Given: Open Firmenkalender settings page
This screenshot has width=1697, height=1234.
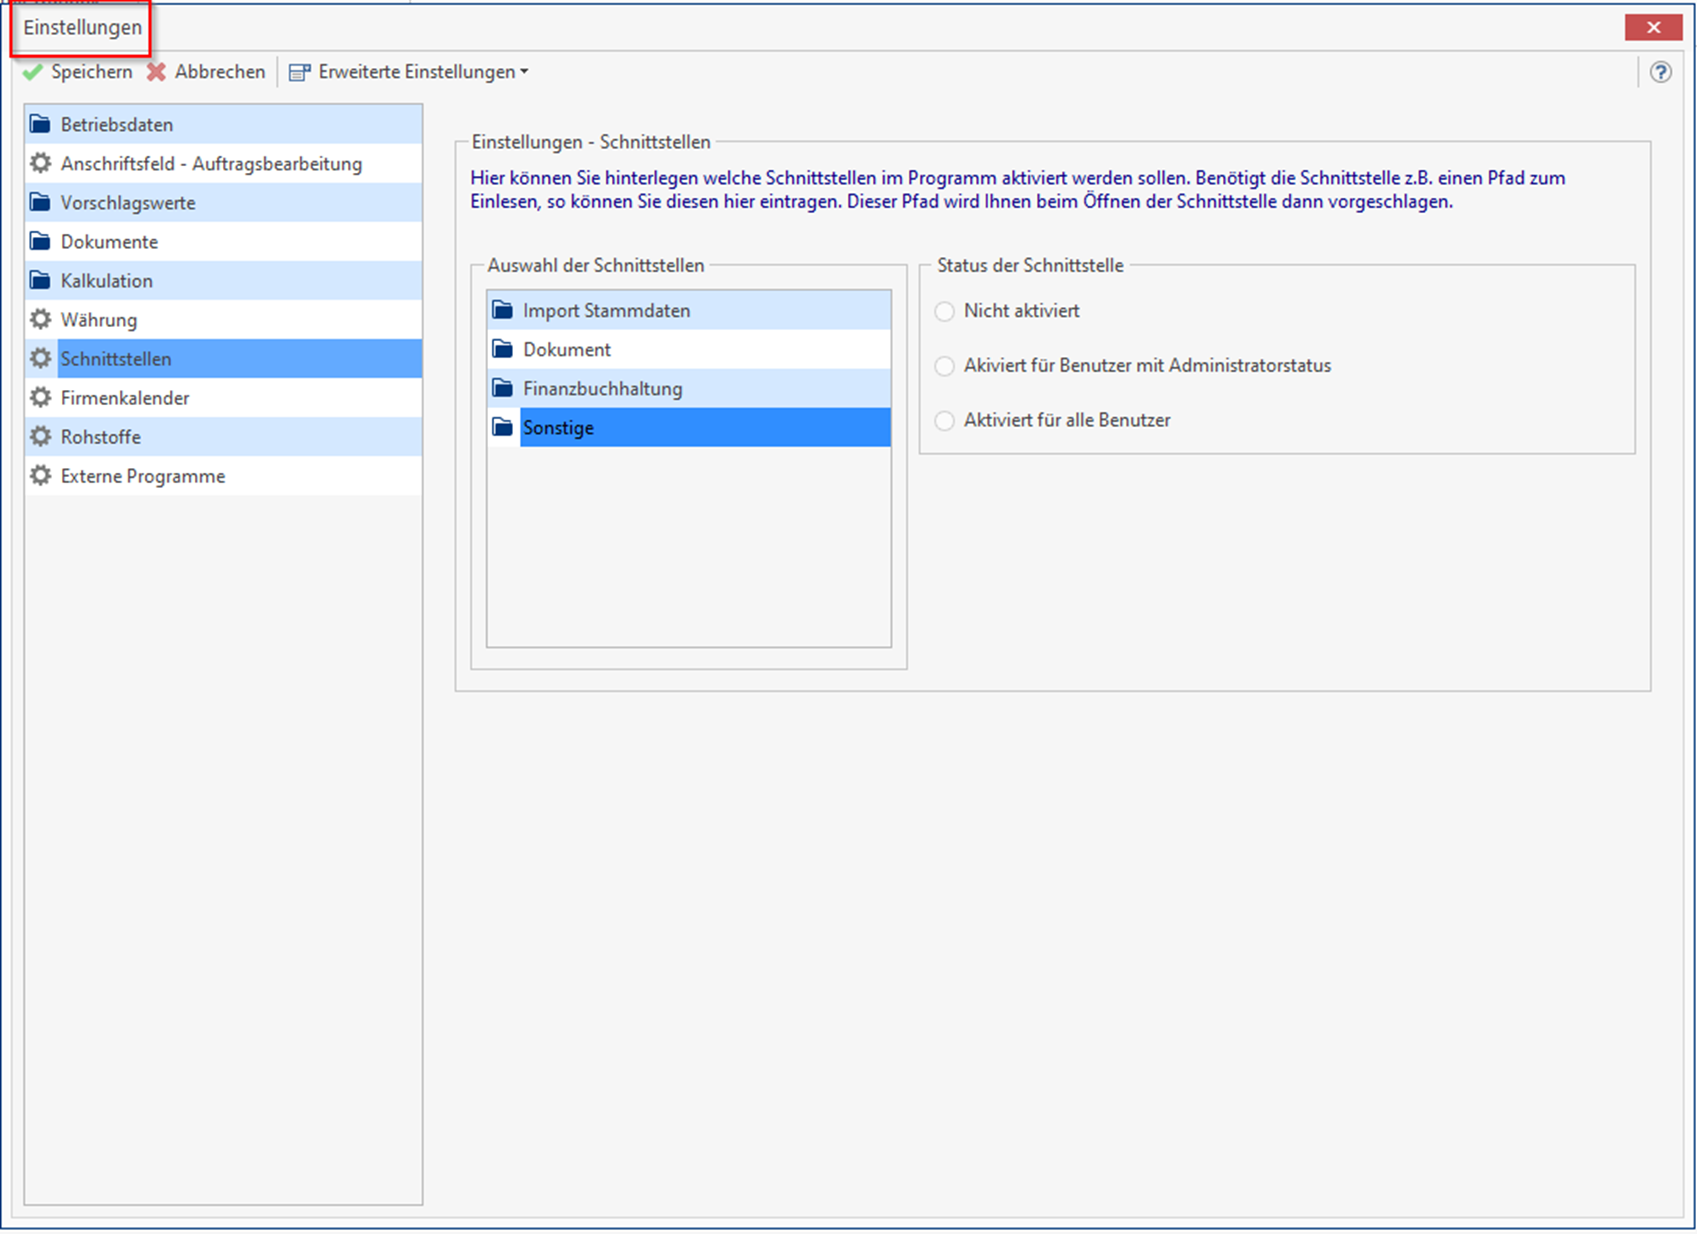Looking at the screenshot, I should point(125,398).
